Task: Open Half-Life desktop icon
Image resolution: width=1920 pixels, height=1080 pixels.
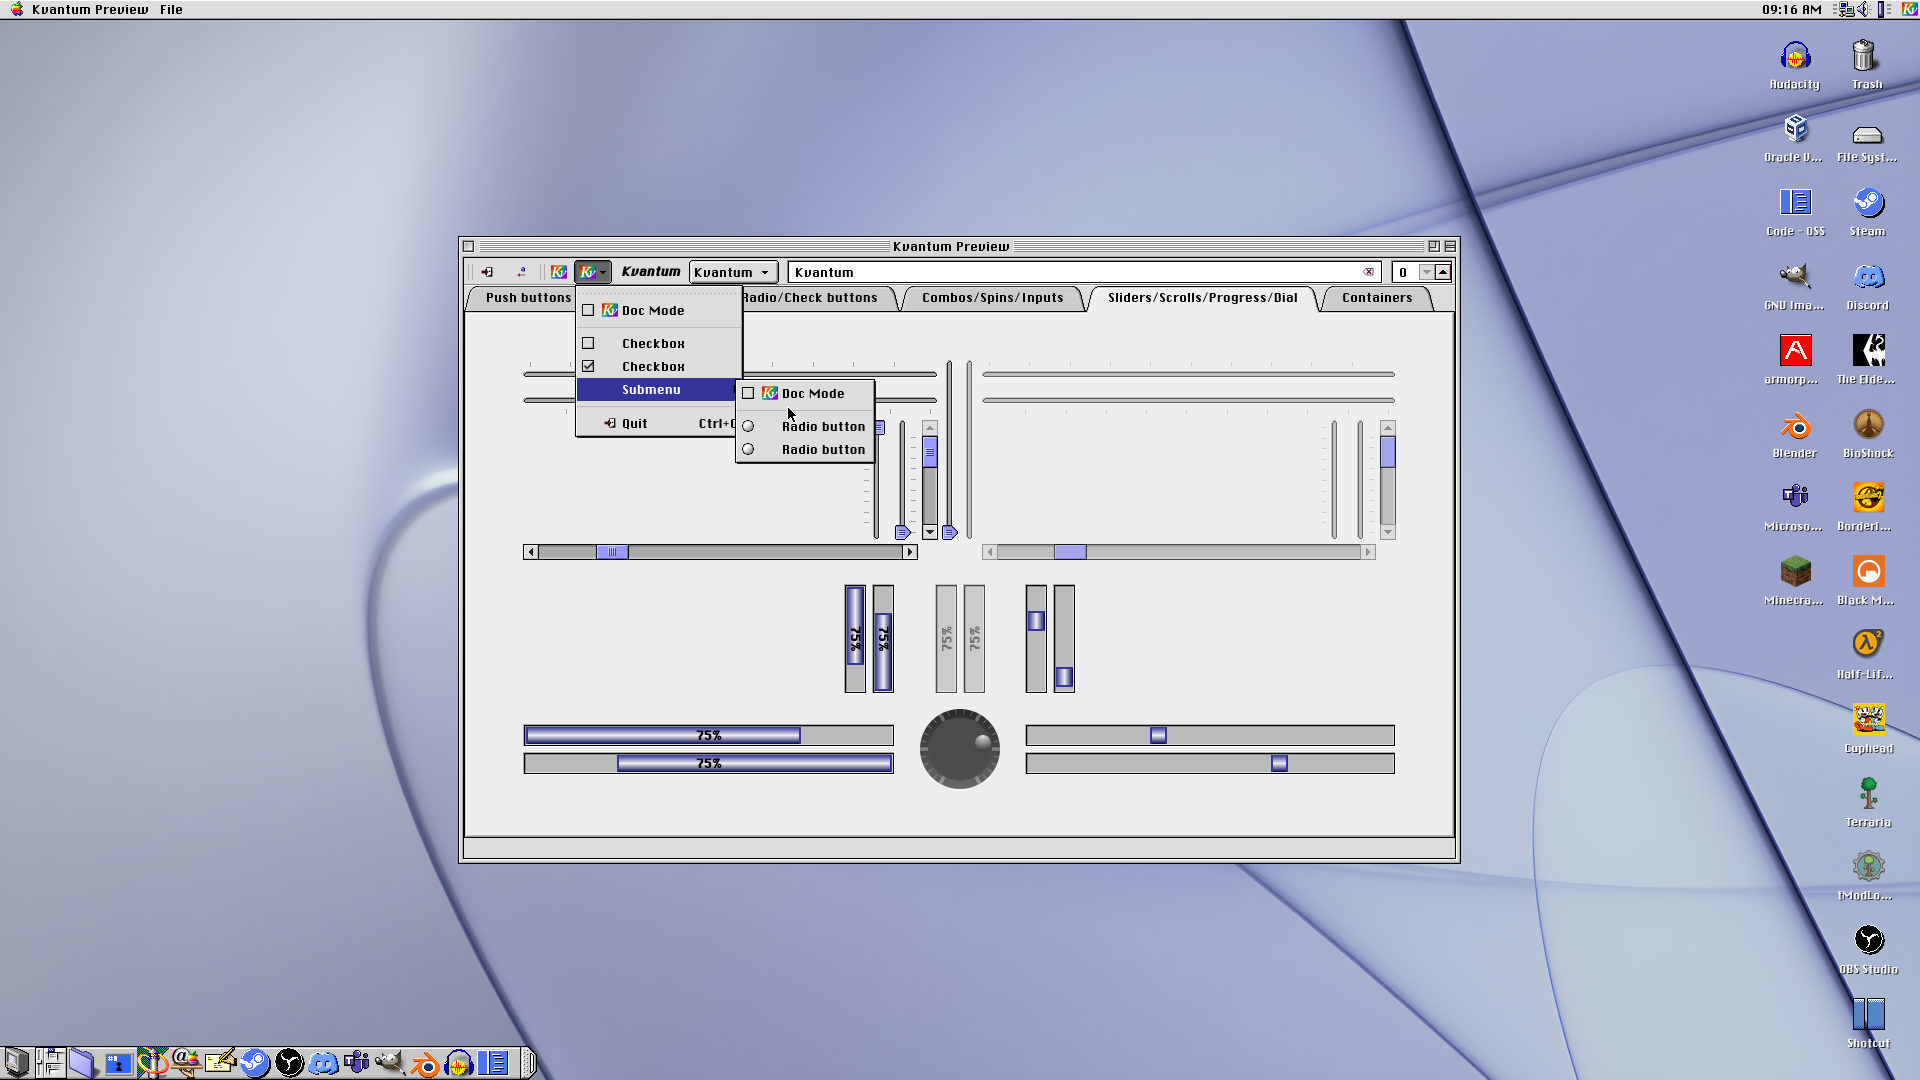Action: pyautogui.click(x=1867, y=656)
